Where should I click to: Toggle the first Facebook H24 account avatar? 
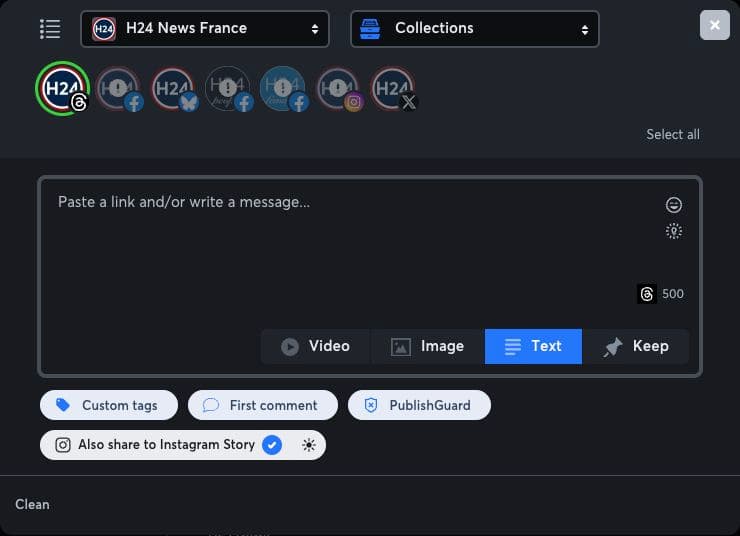[x=118, y=89]
